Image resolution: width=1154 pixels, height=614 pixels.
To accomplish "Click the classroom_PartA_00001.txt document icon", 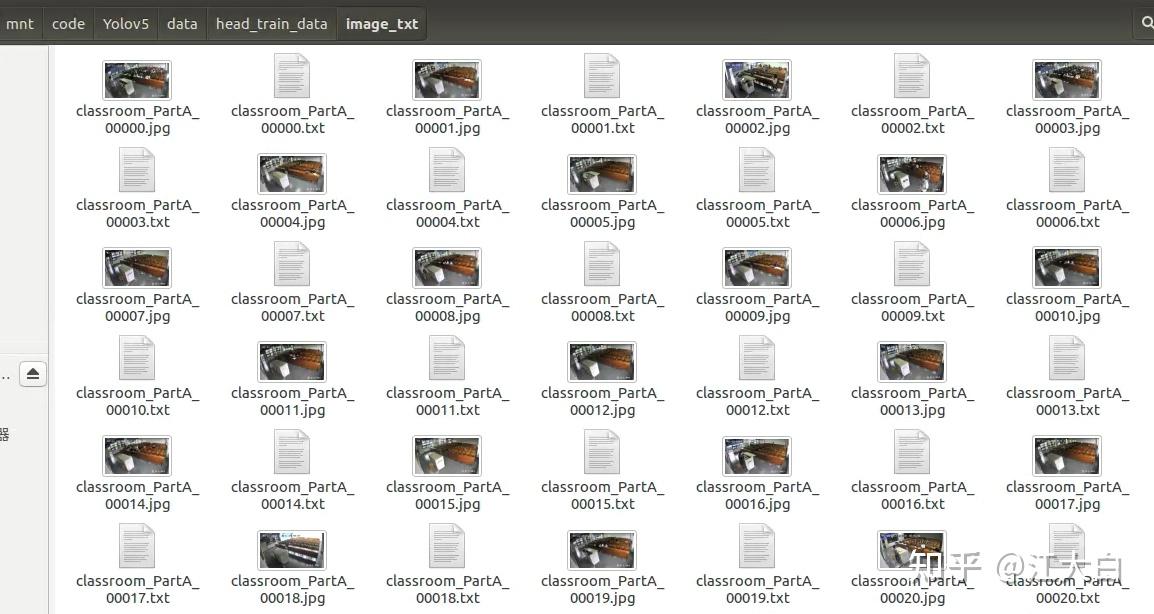I will tap(602, 76).
